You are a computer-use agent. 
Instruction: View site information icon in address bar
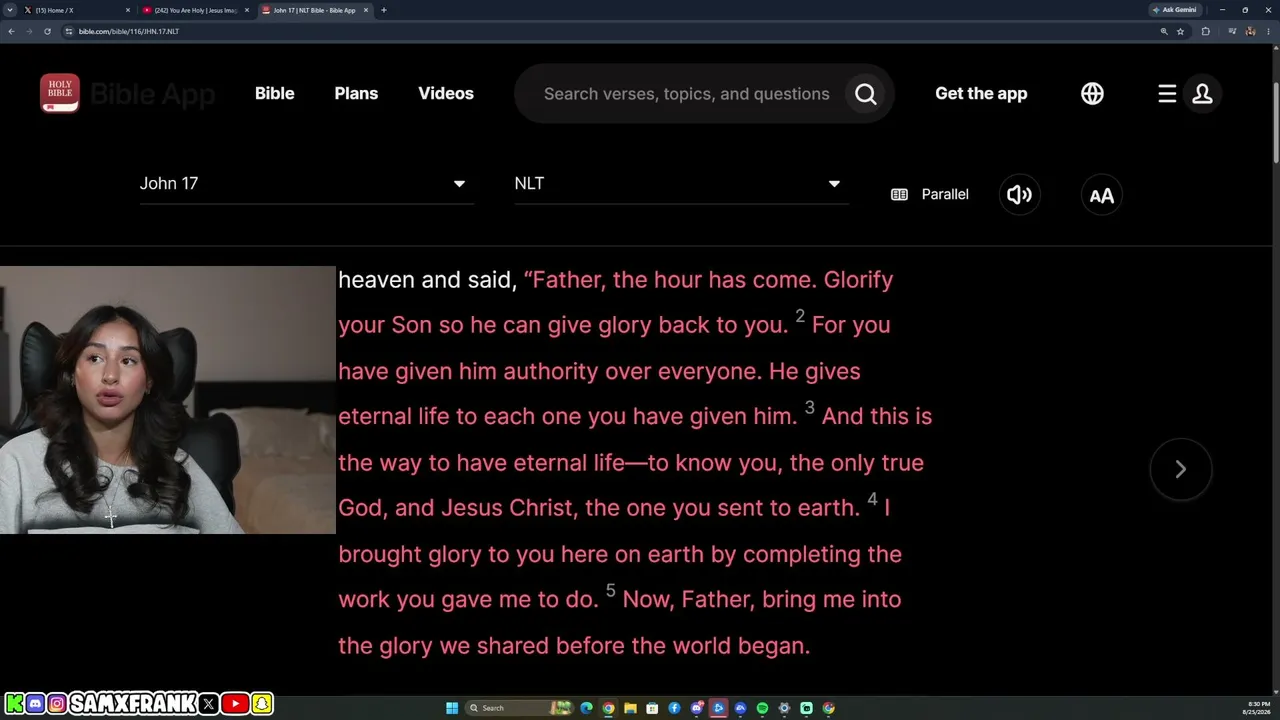click(x=69, y=31)
